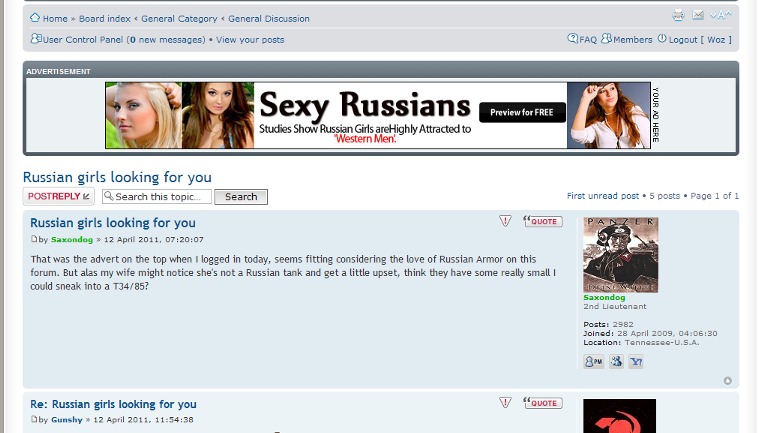Open Saxondog's Yahoo messenger icon
The image size is (758, 433).
click(x=636, y=361)
